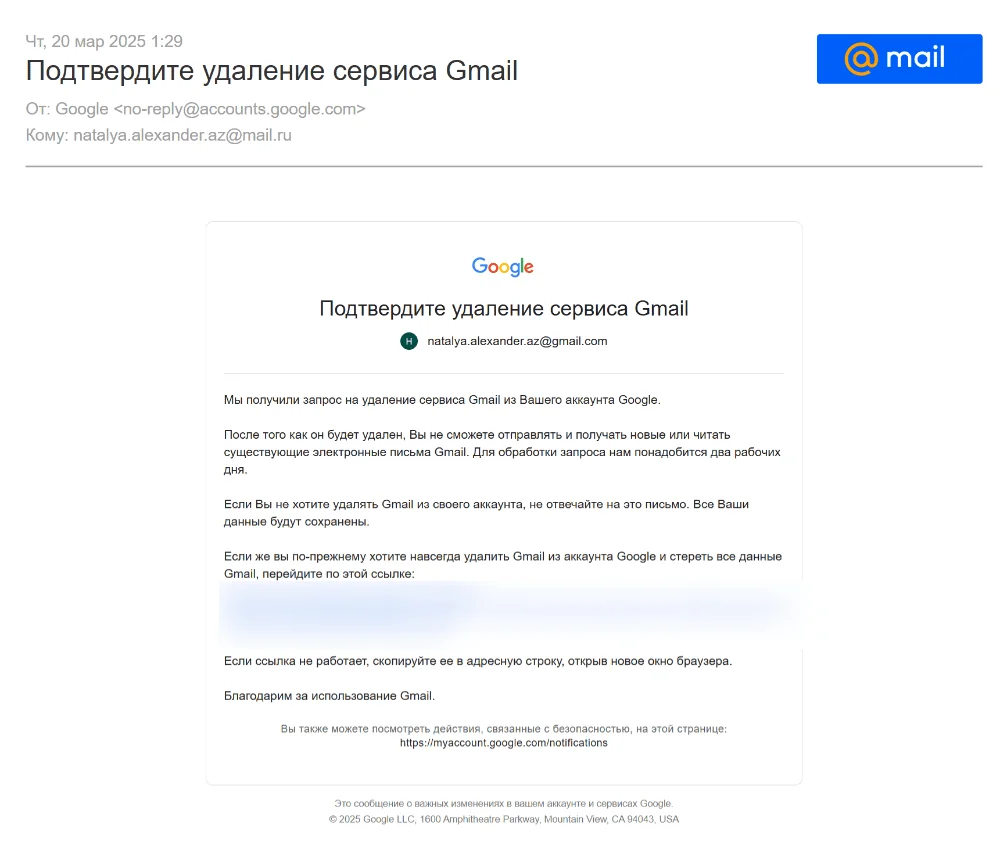Open the myaccount.google.com/notifications link
This screenshot has width=1000, height=850.
click(503, 743)
